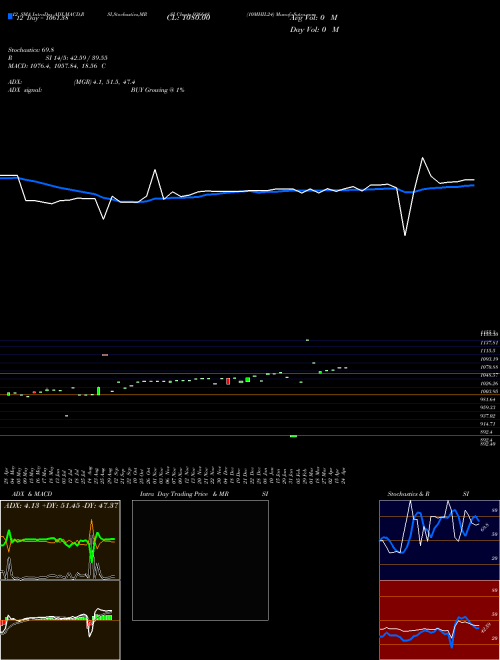The height and width of the screenshot is (660, 500).
Task: Select the 'MACD: 1076.4, 1057.84' values line
Action: point(57,66)
